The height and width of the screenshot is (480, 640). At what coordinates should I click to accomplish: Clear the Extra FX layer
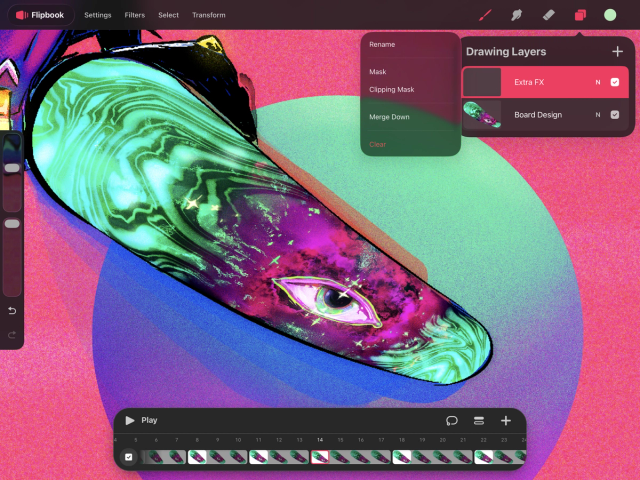[378, 144]
